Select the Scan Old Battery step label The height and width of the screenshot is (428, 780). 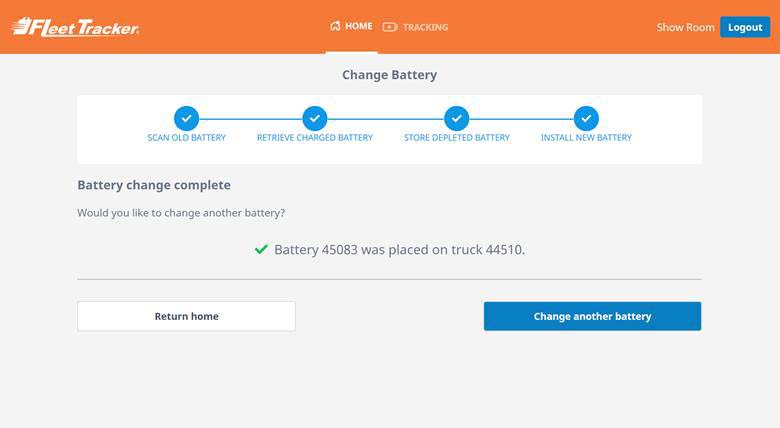(186, 138)
